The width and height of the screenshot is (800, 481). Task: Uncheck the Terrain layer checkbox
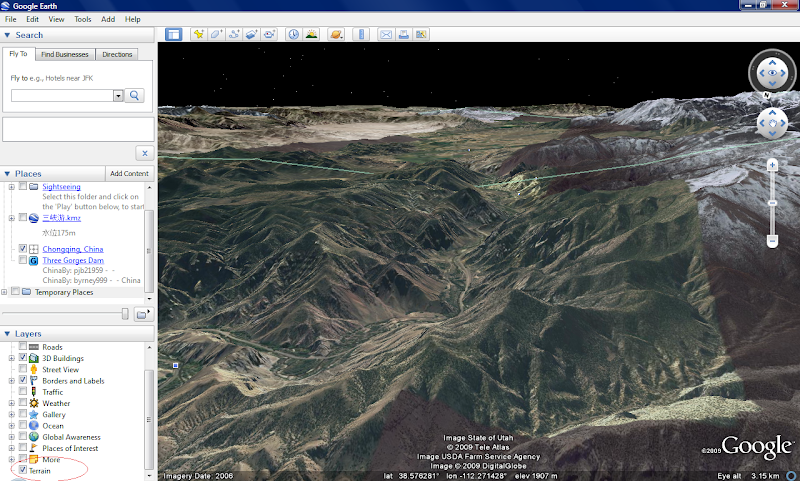pyautogui.click(x=22, y=470)
